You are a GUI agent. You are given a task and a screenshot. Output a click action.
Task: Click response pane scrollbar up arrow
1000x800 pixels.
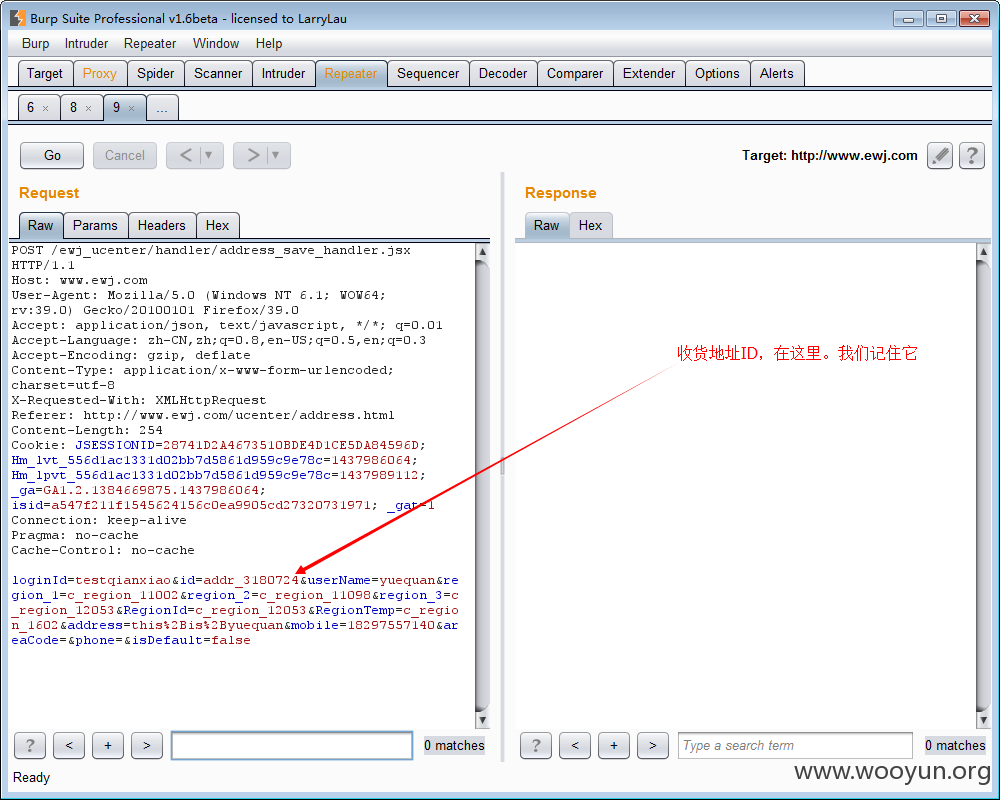[x=983, y=252]
